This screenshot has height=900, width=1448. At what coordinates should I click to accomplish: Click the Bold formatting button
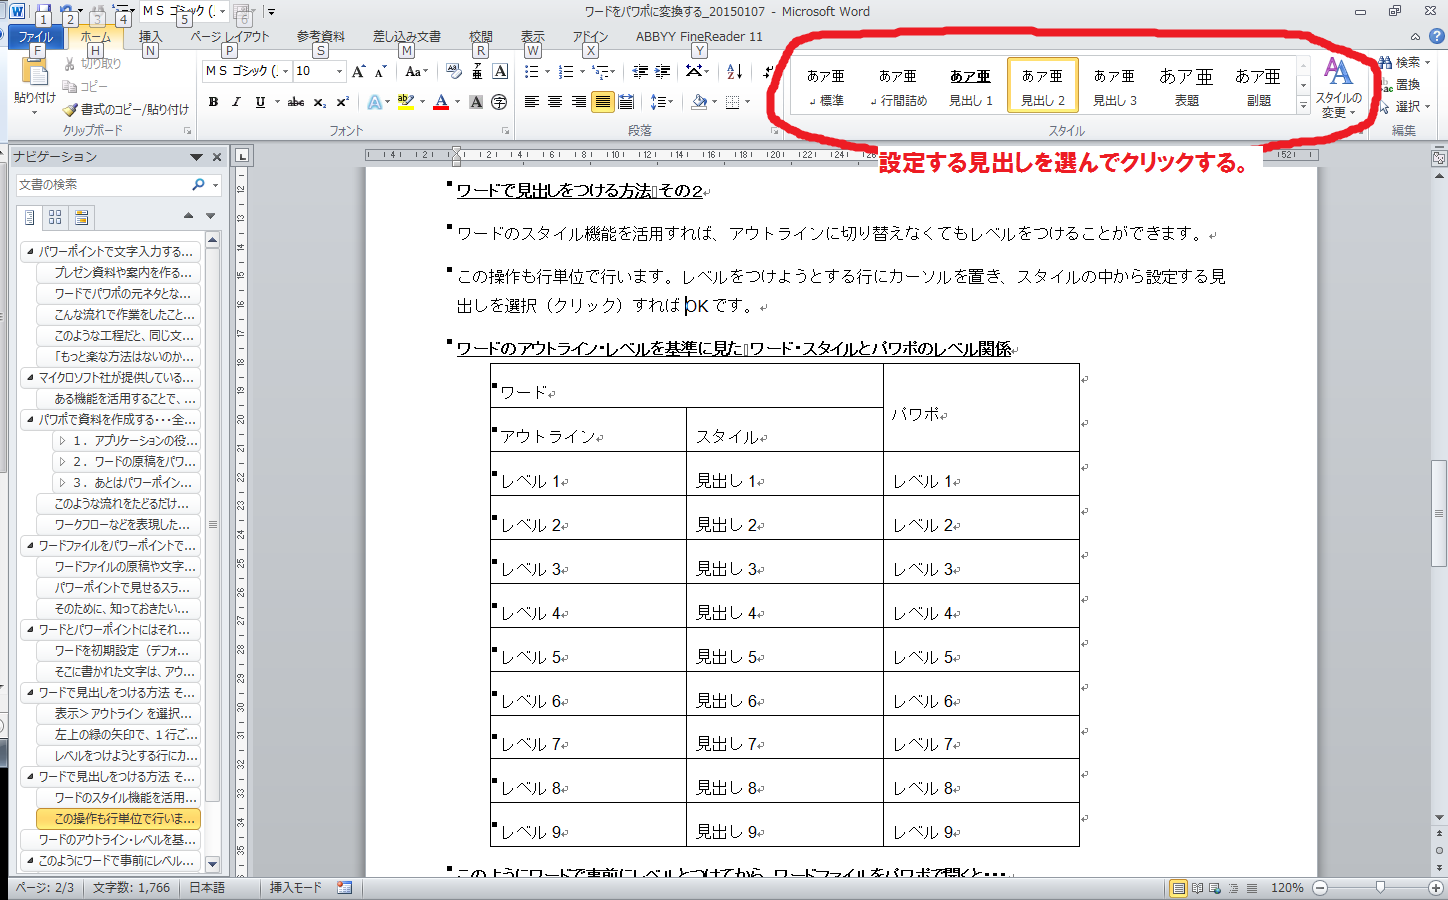click(x=213, y=102)
